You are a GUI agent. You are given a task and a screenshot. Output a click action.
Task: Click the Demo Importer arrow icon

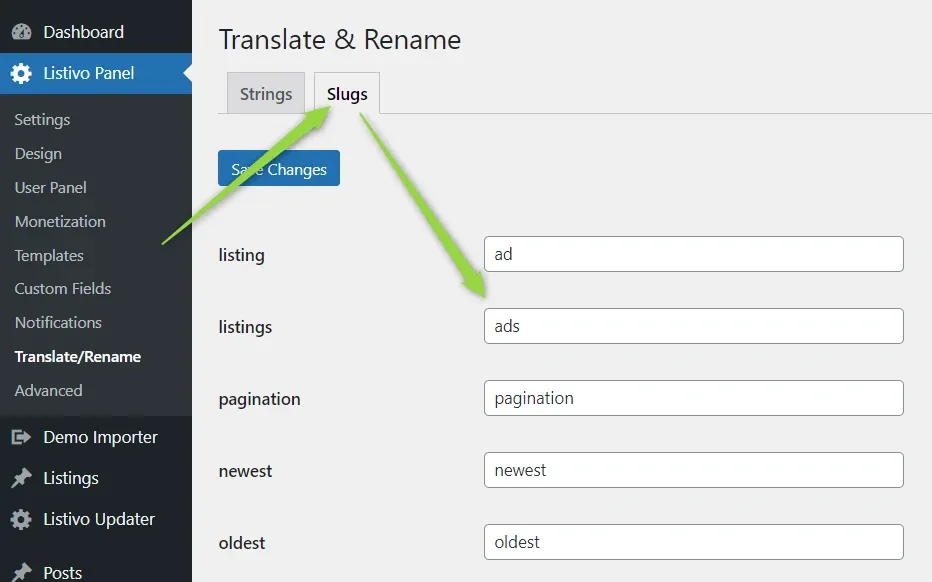tap(21, 438)
